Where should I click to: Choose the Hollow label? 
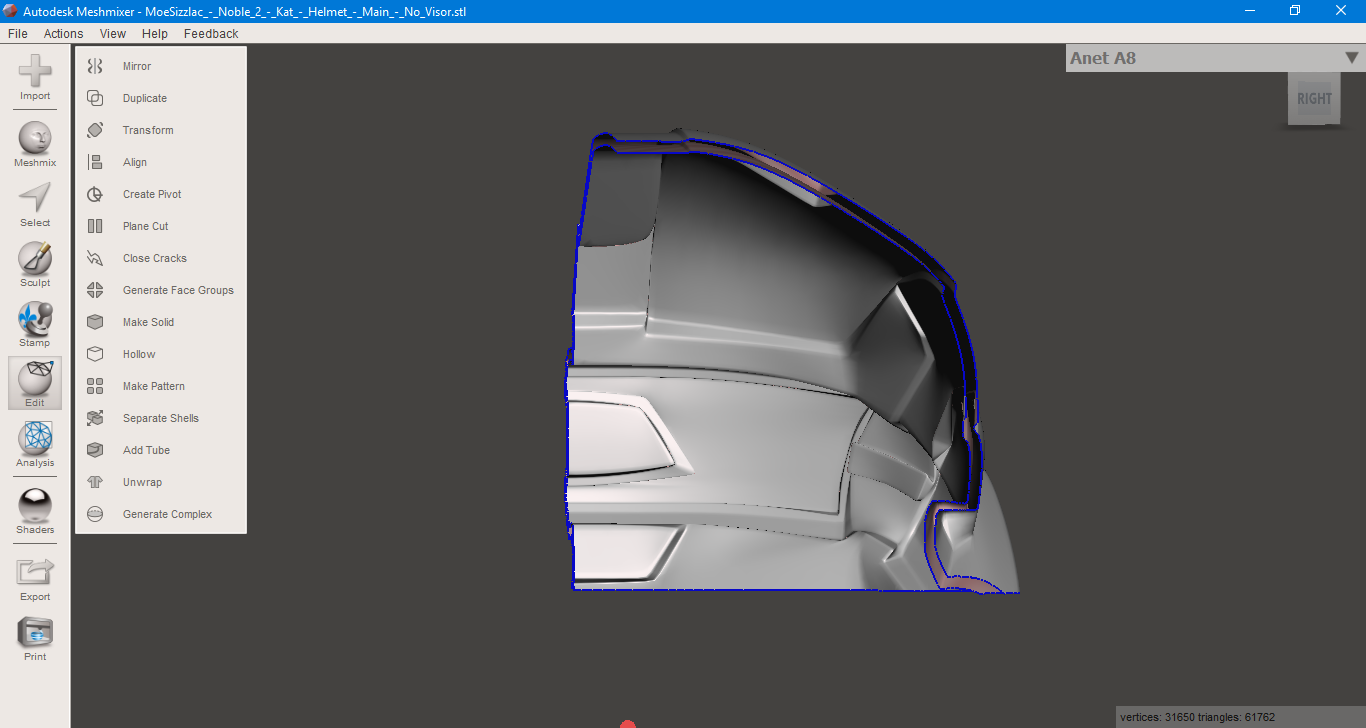139,354
